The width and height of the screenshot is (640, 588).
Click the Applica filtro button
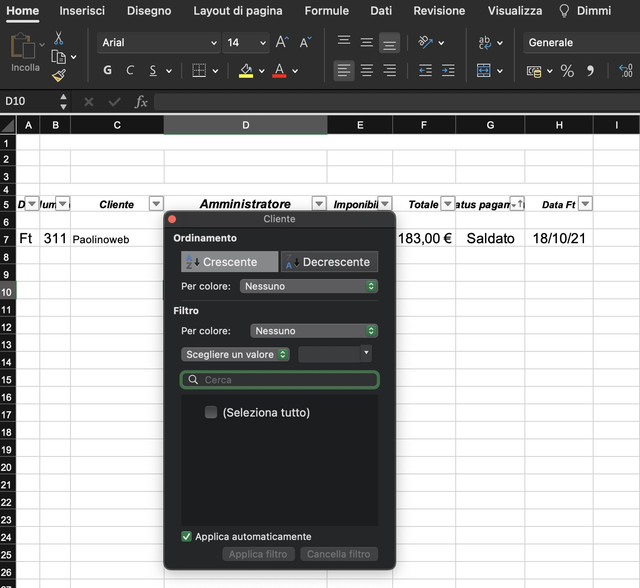click(x=258, y=554)
